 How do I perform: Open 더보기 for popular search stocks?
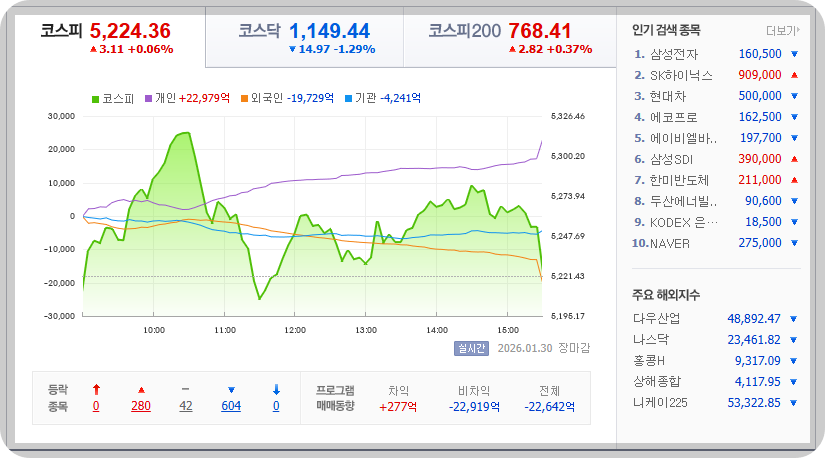pyautogui.click(x=782, y=31)
